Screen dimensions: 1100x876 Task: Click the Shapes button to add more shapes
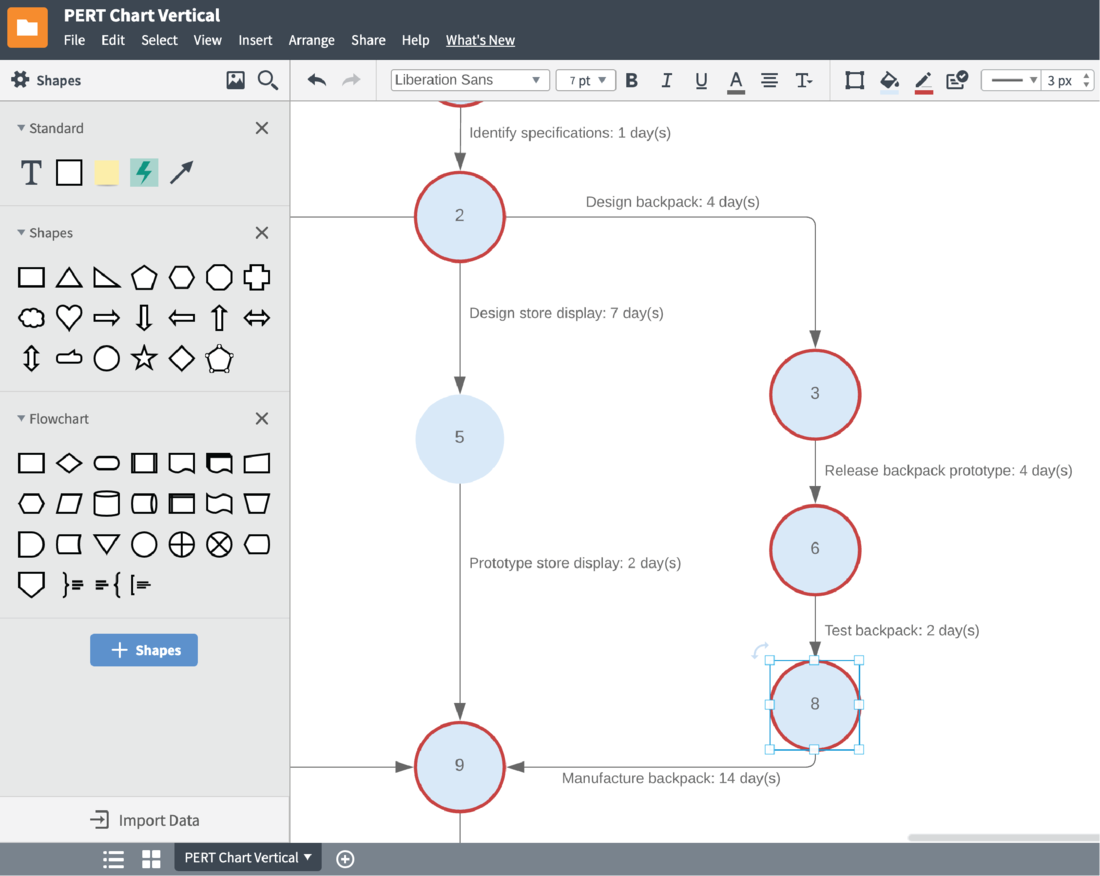point(143,650)
